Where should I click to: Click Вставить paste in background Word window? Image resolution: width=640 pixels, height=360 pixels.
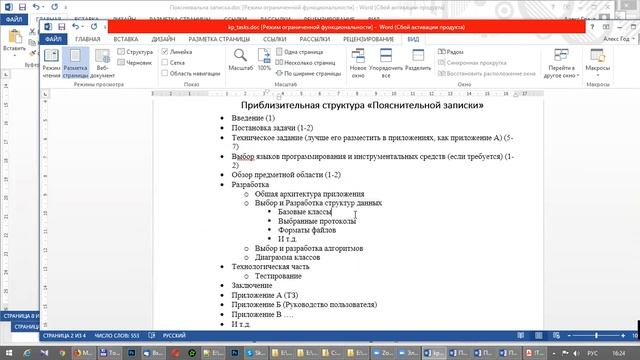(14, 41)
